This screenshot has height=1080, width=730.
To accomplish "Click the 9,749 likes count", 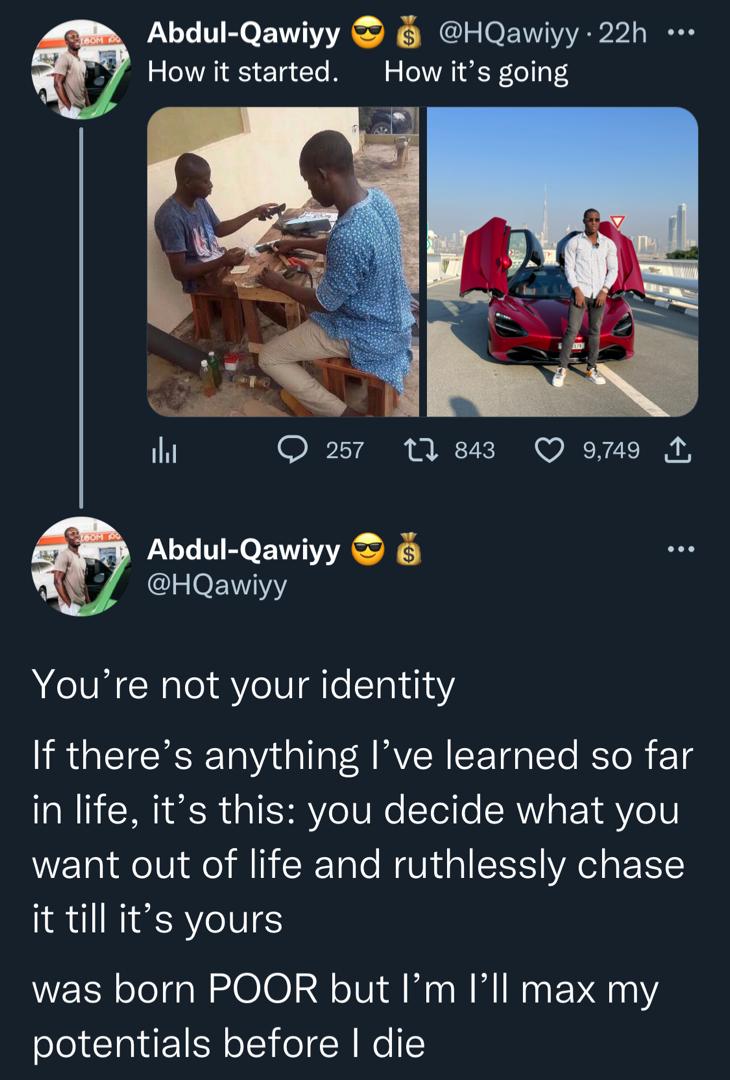I will pos(612,450).
